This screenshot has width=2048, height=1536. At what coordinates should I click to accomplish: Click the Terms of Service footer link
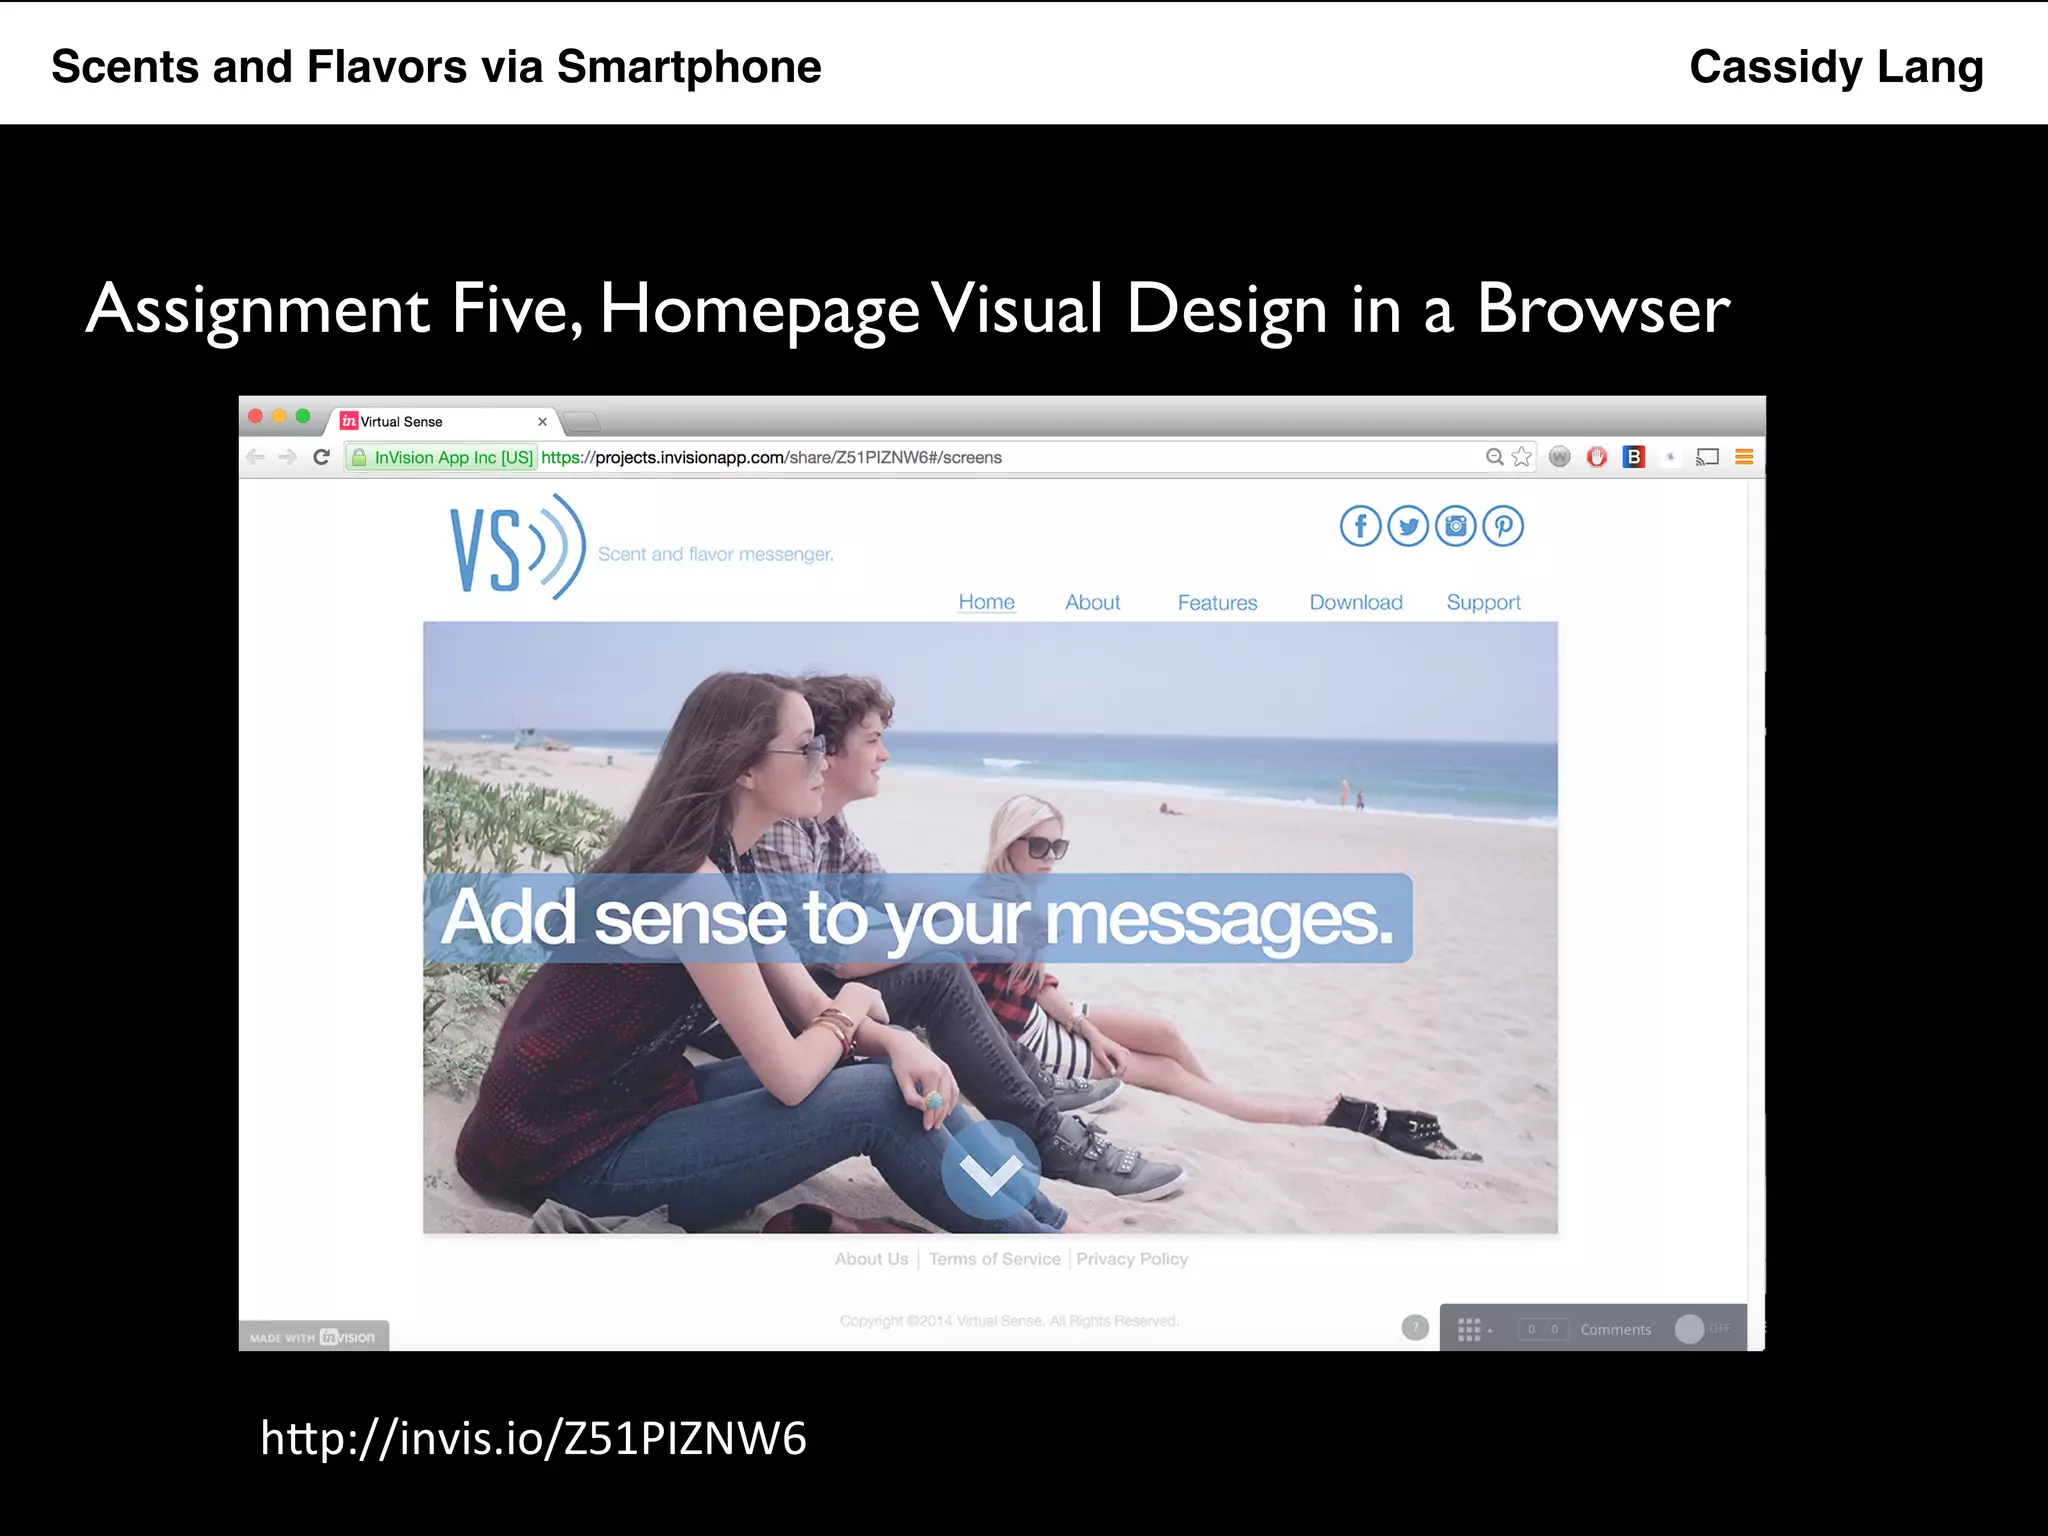pos(994,1259)
